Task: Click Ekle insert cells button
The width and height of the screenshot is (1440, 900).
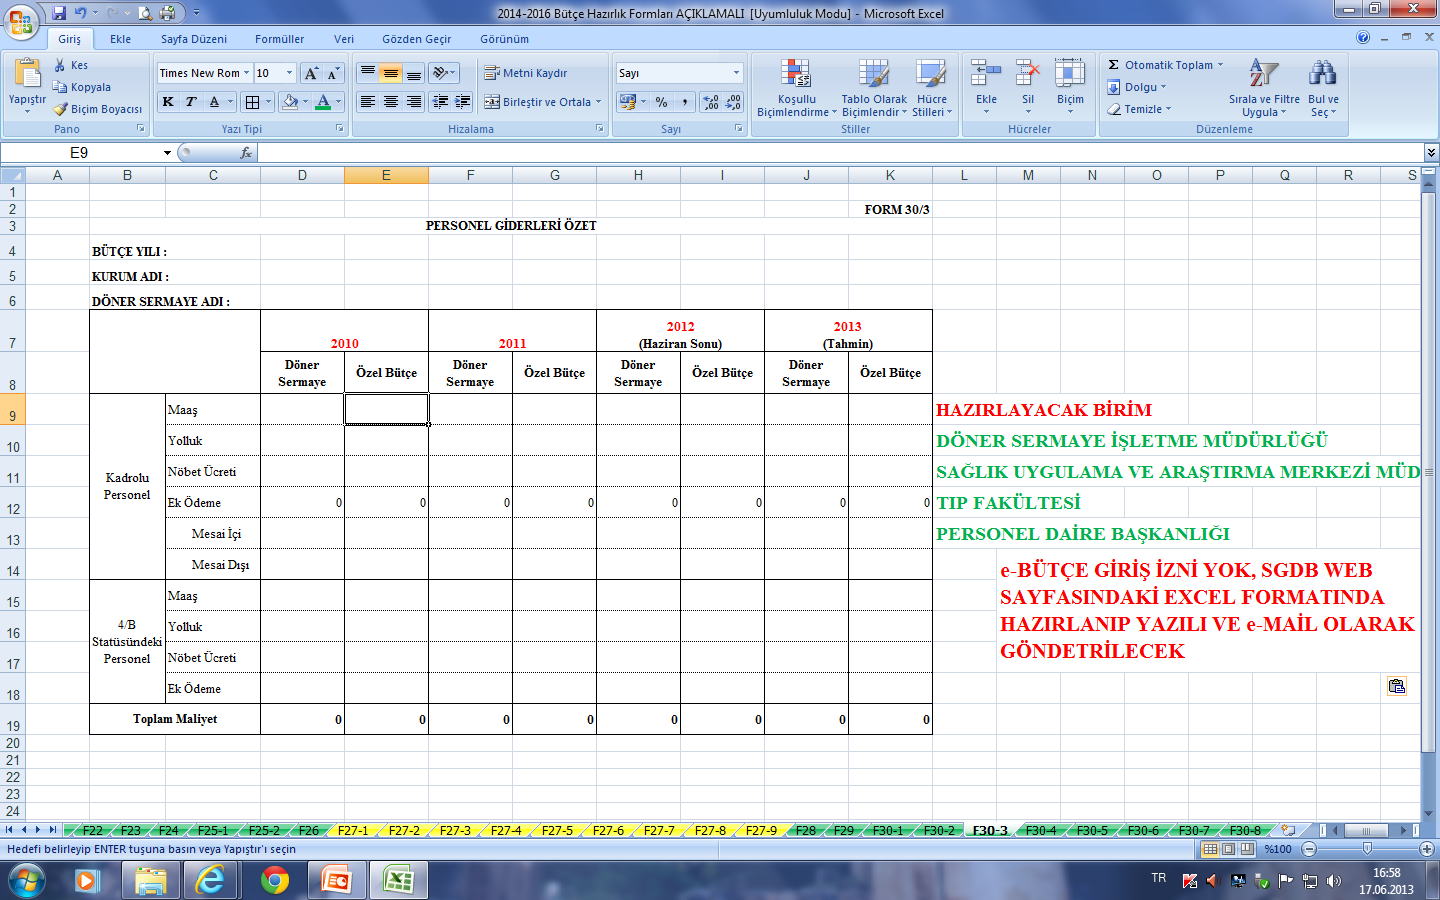Action: [986, 86]
